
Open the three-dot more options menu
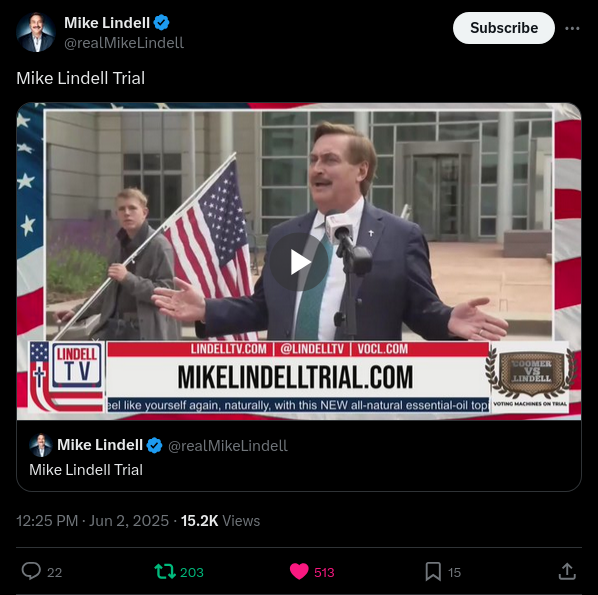(x=572, y=29)
